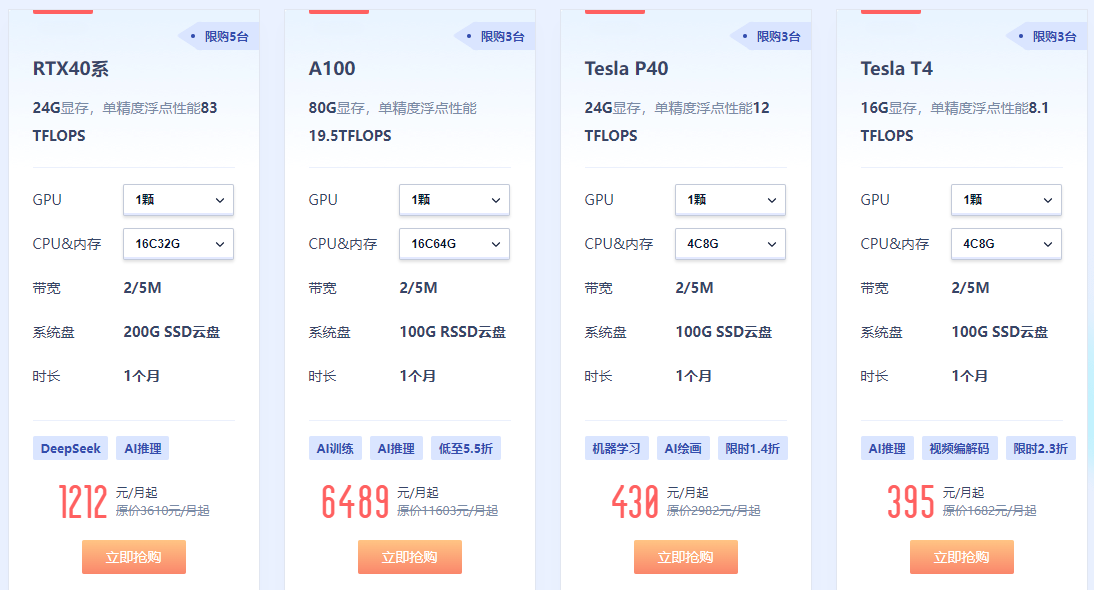Expand Tesla P40 CPU&内存 4C8G dropdown

730,244
